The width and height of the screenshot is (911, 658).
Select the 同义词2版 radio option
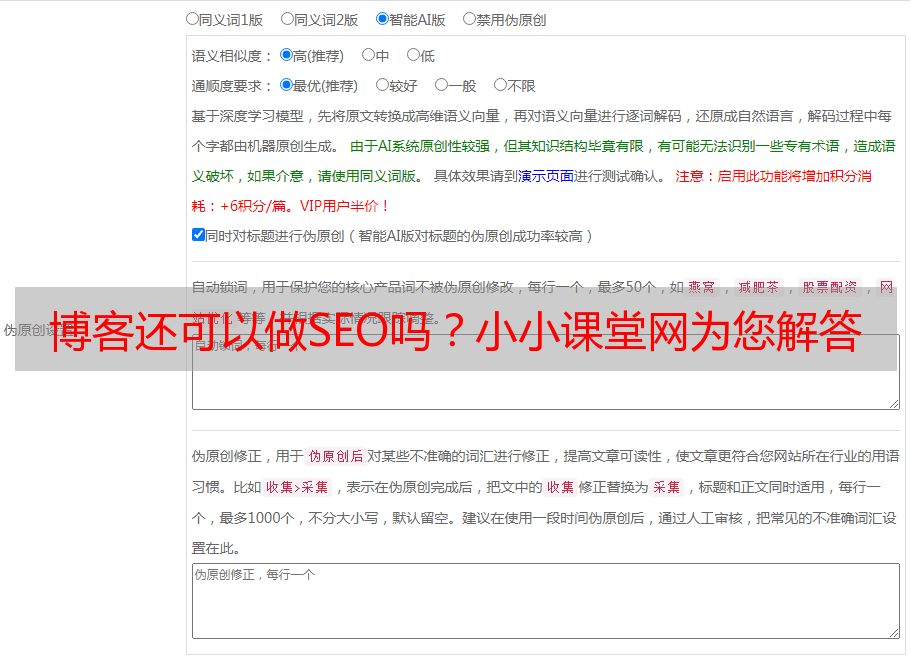pos(287,19)
